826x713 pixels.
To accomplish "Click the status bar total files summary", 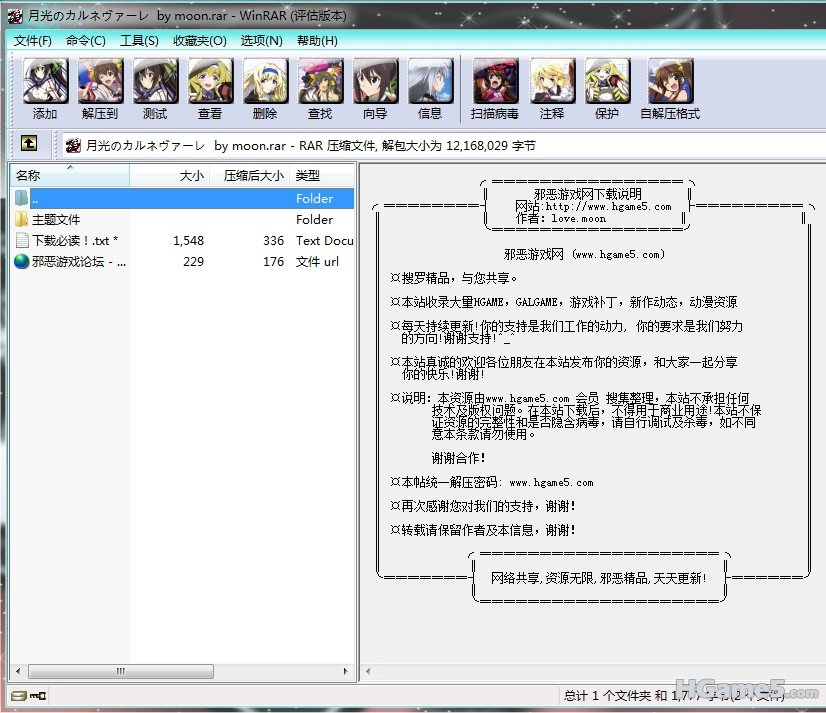I will click(x=673, y=696).
